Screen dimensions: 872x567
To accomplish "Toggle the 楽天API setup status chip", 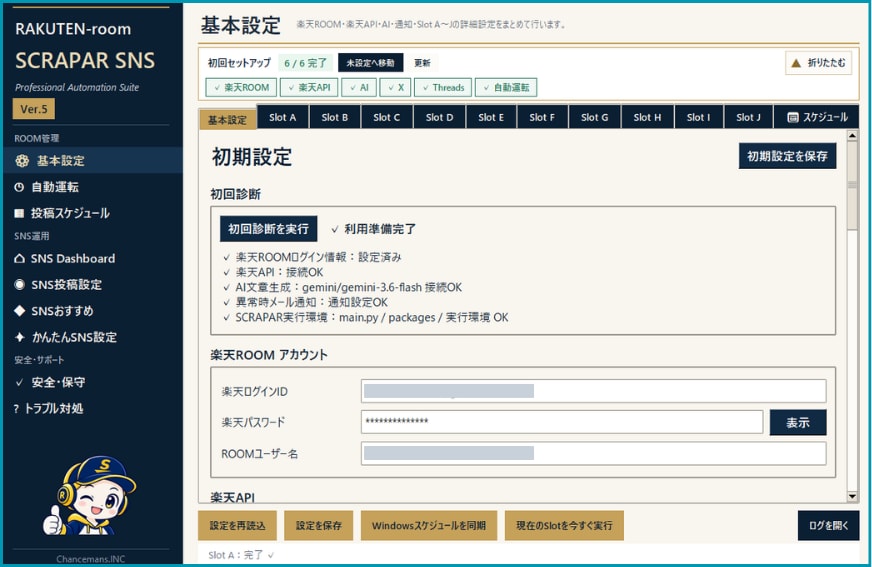I will point(309,87).
